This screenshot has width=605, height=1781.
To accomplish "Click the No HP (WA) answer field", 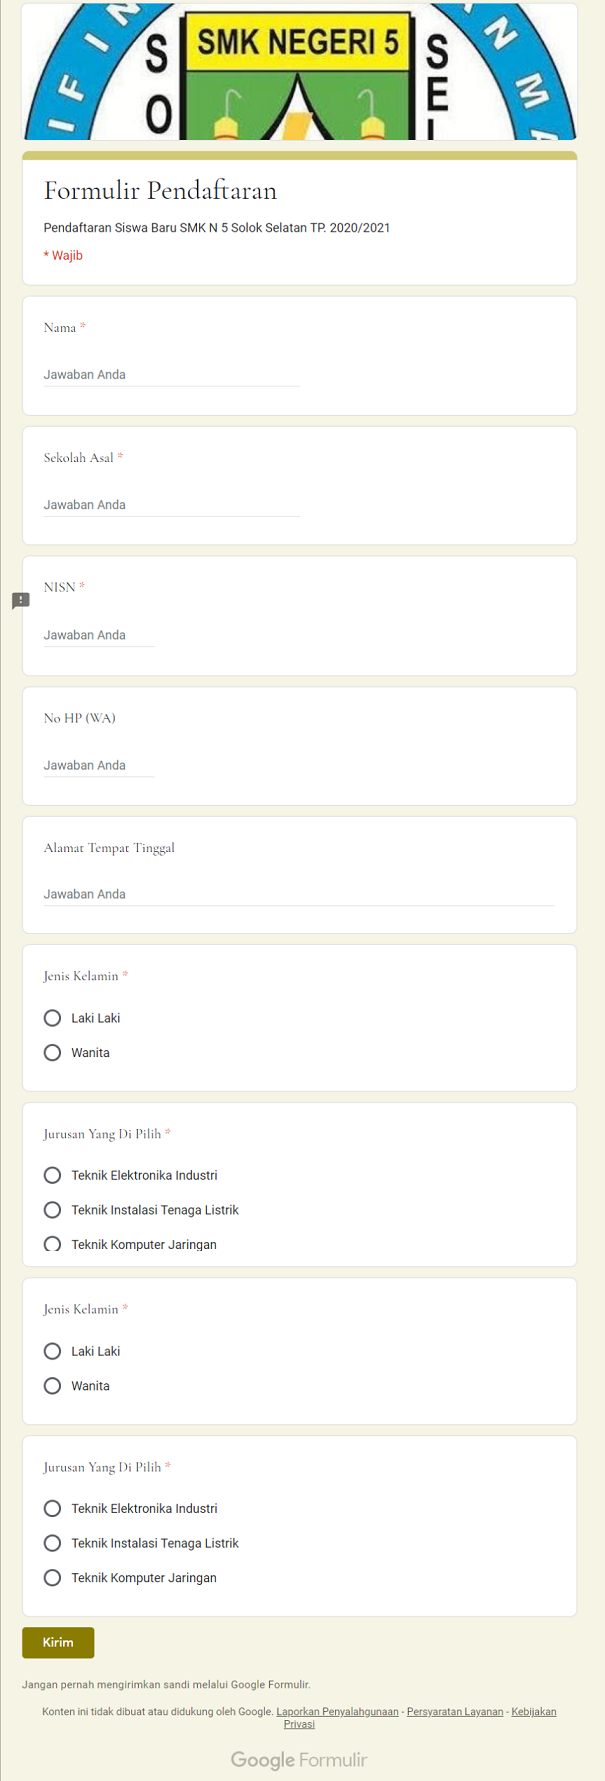I will (99, 765).
